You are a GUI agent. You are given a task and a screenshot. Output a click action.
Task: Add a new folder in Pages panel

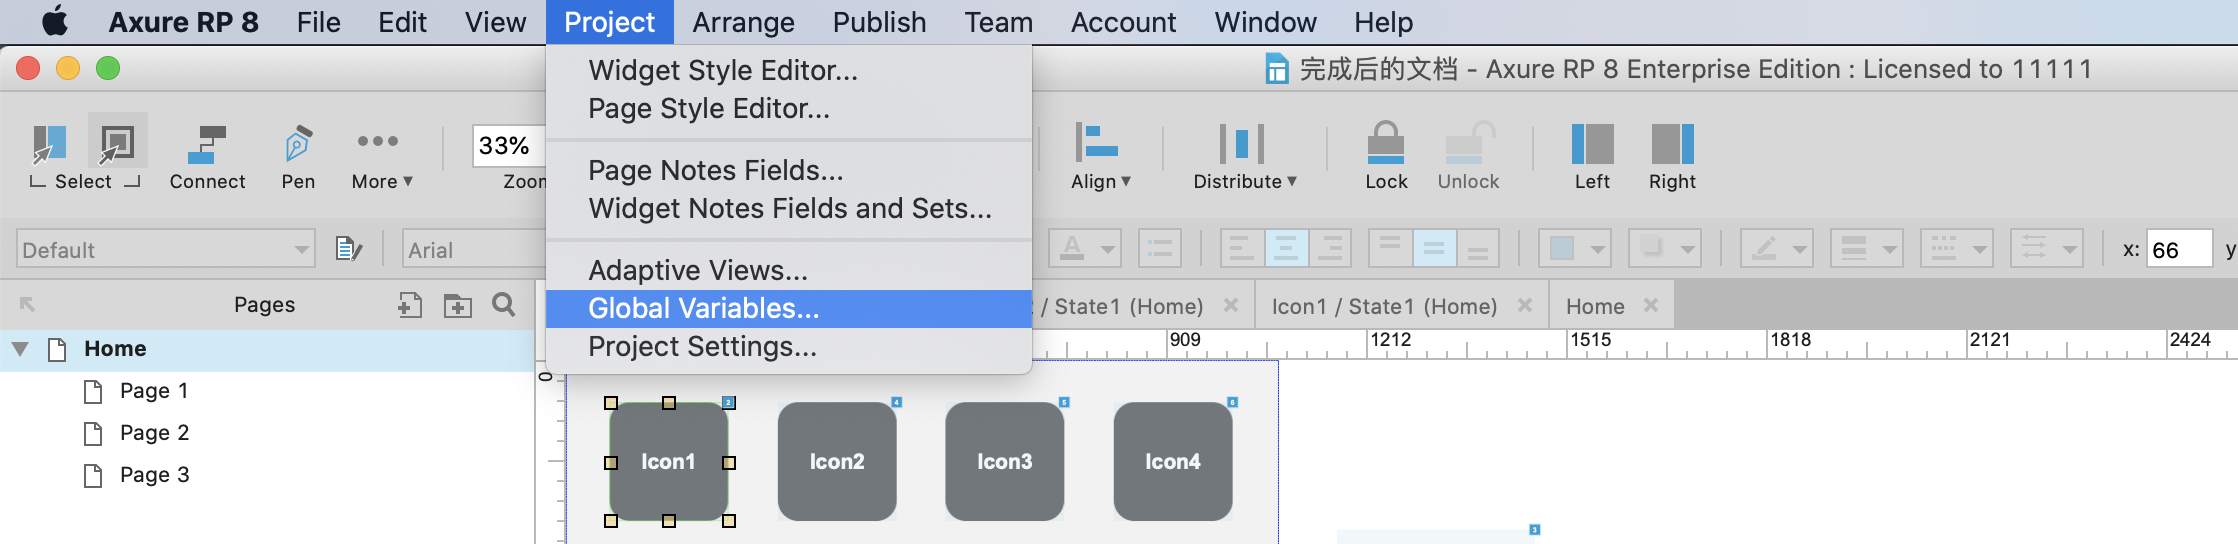pyautogui.click(x=458, y=305)
